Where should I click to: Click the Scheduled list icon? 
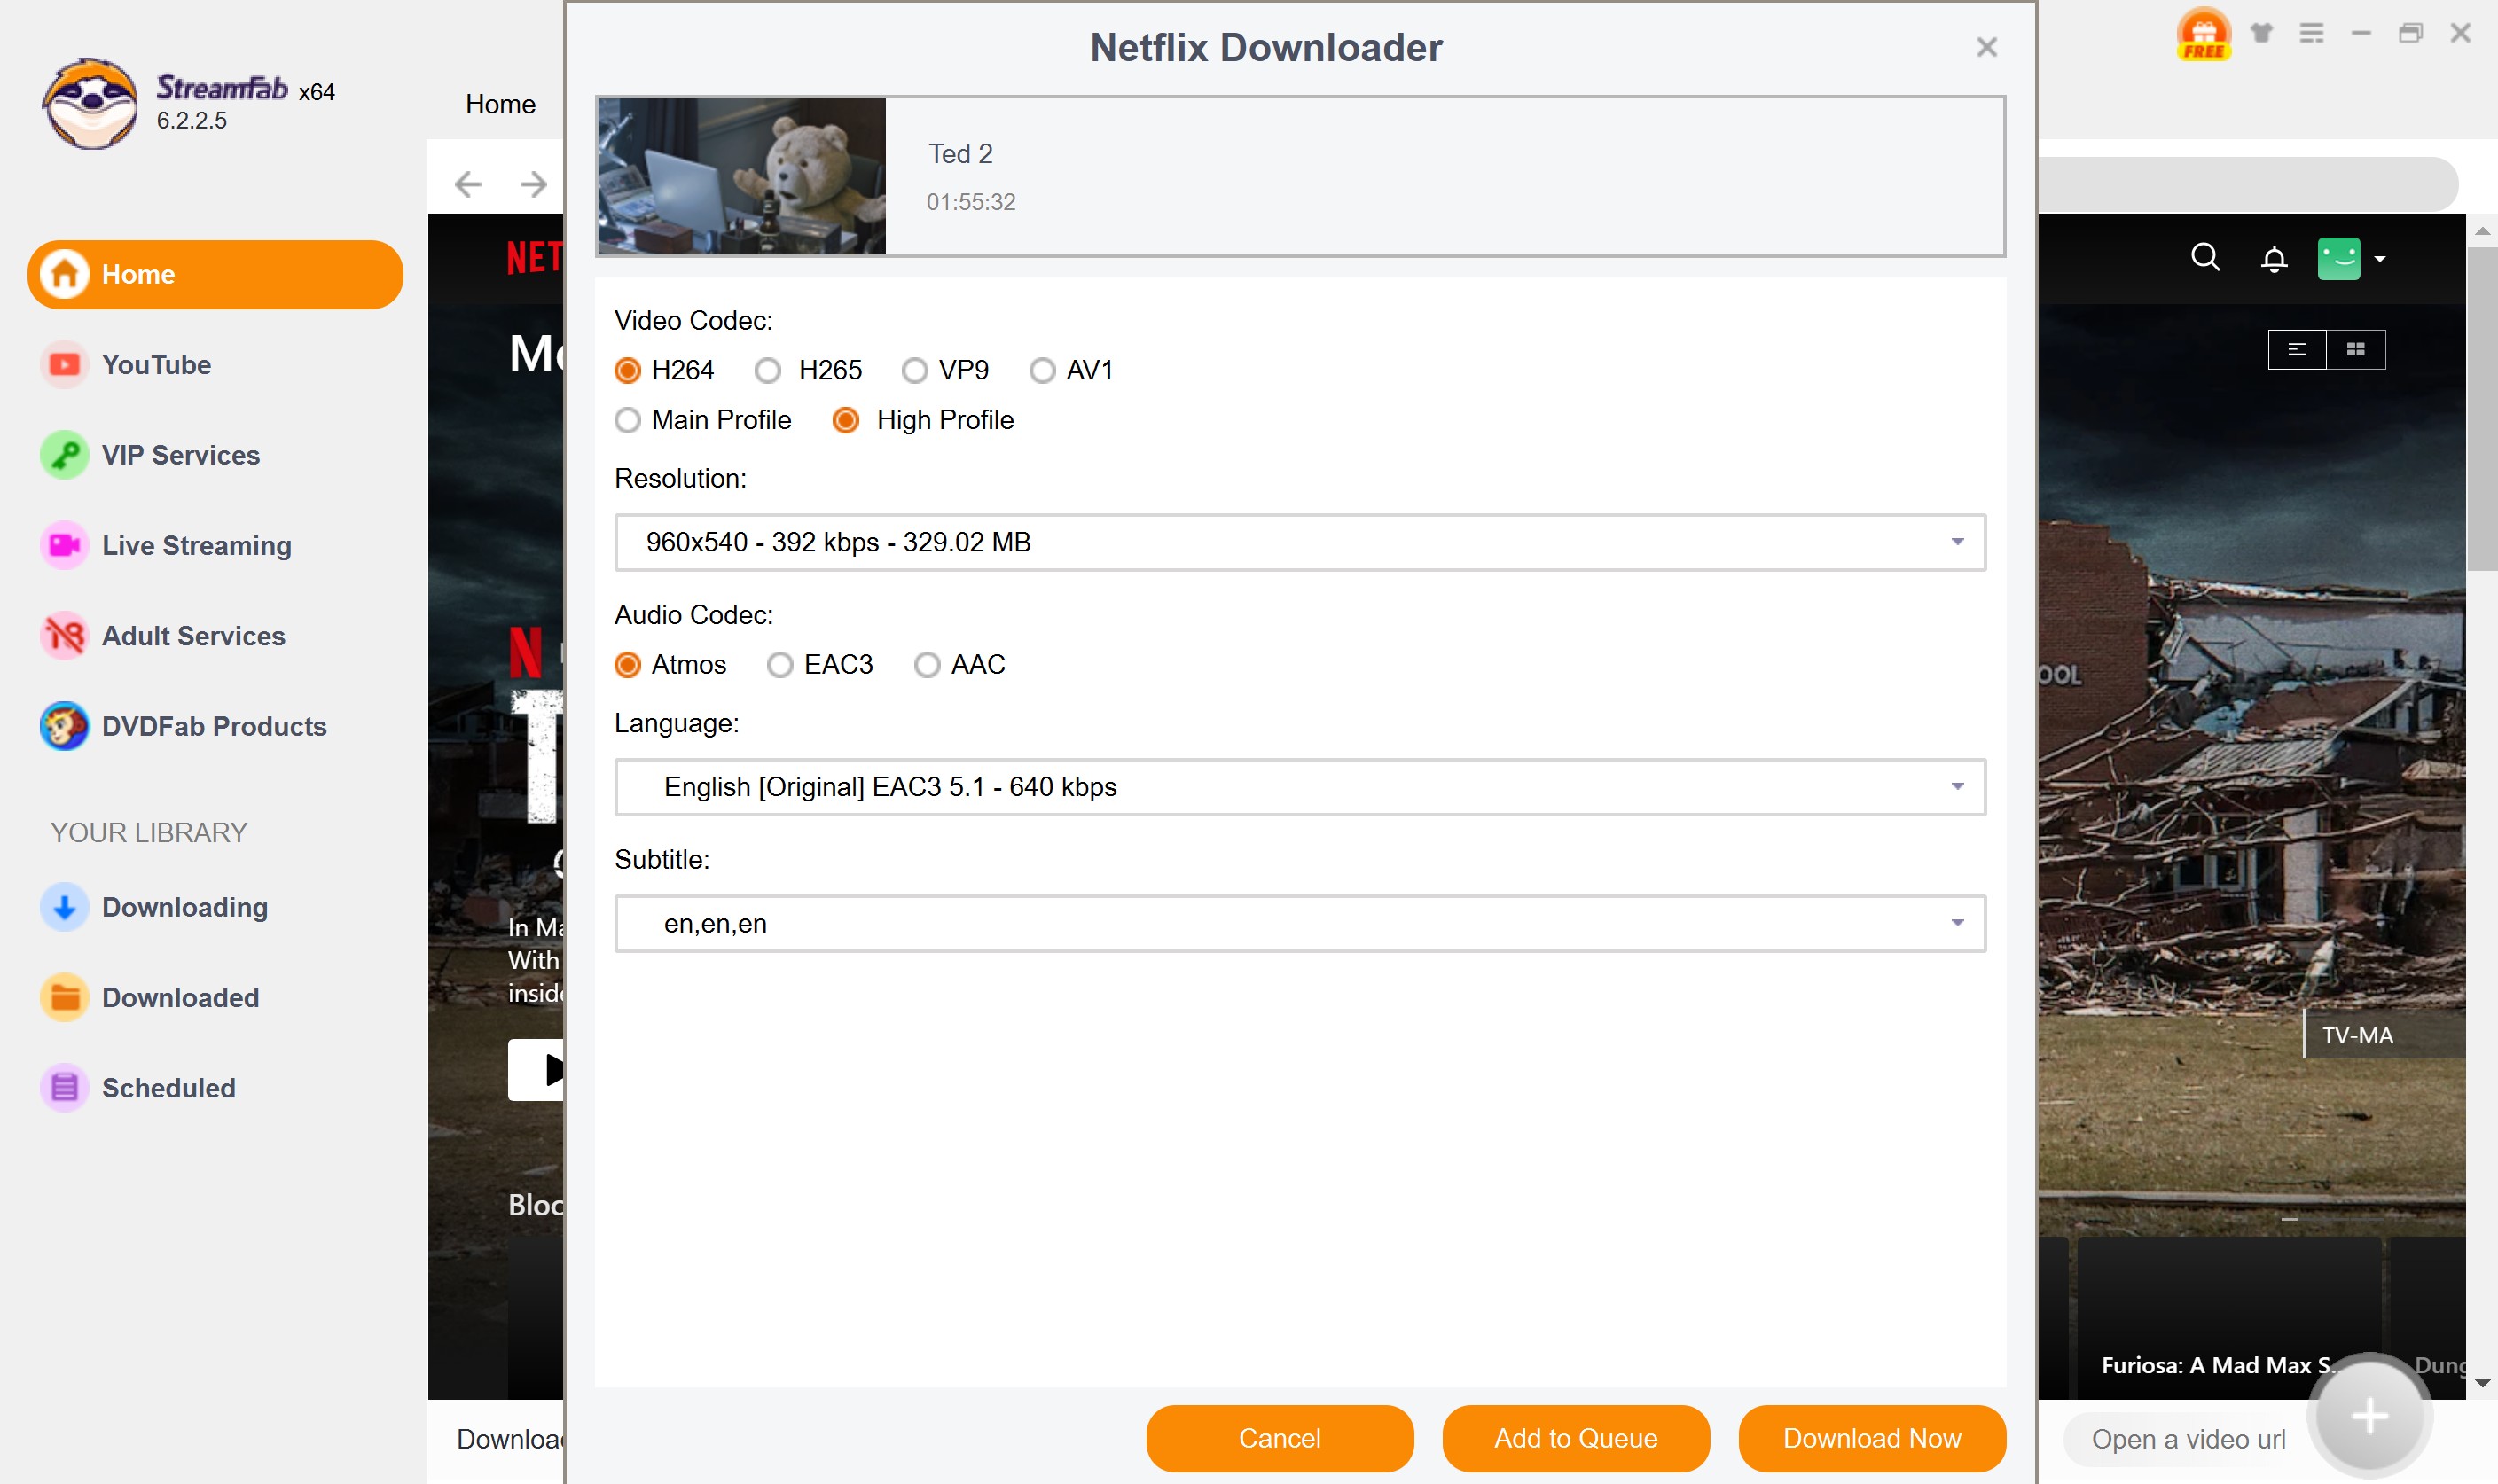65,1088
